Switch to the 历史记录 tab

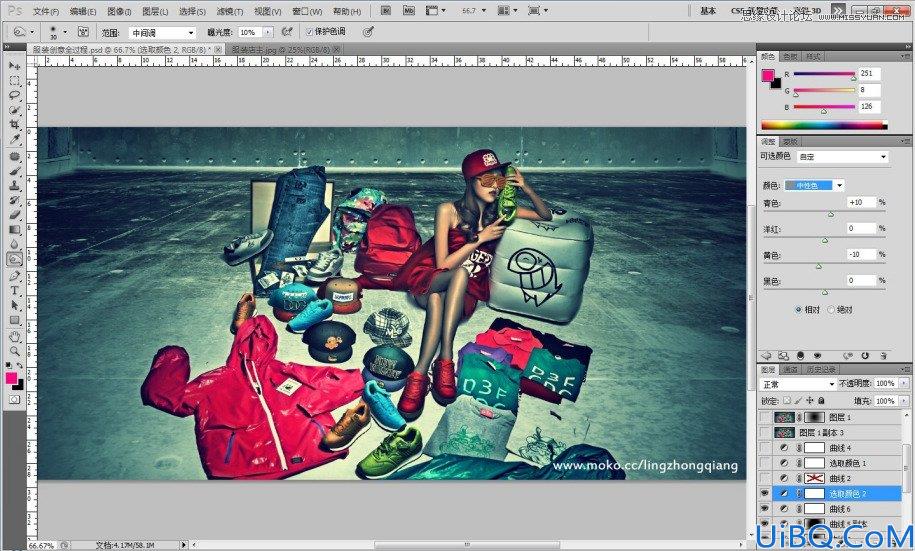pos(821,369)
